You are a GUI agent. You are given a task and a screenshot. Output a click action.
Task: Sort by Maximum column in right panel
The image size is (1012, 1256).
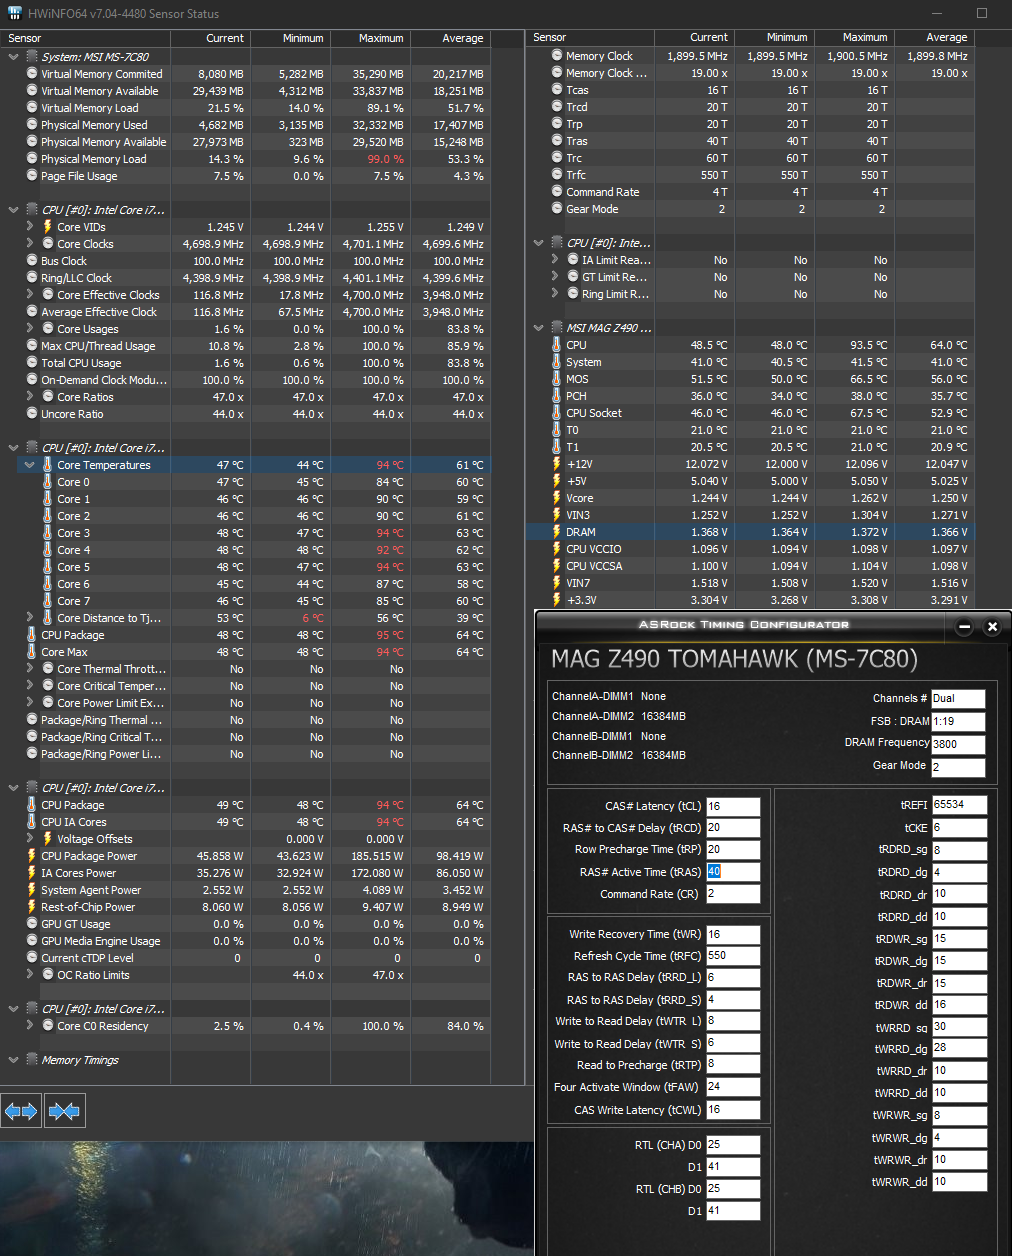click(854, 37)
